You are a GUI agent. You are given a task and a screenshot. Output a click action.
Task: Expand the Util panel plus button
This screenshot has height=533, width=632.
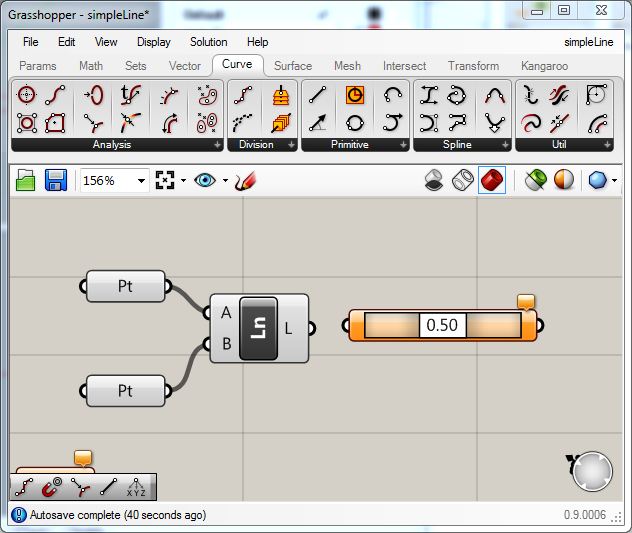[607, 144]
